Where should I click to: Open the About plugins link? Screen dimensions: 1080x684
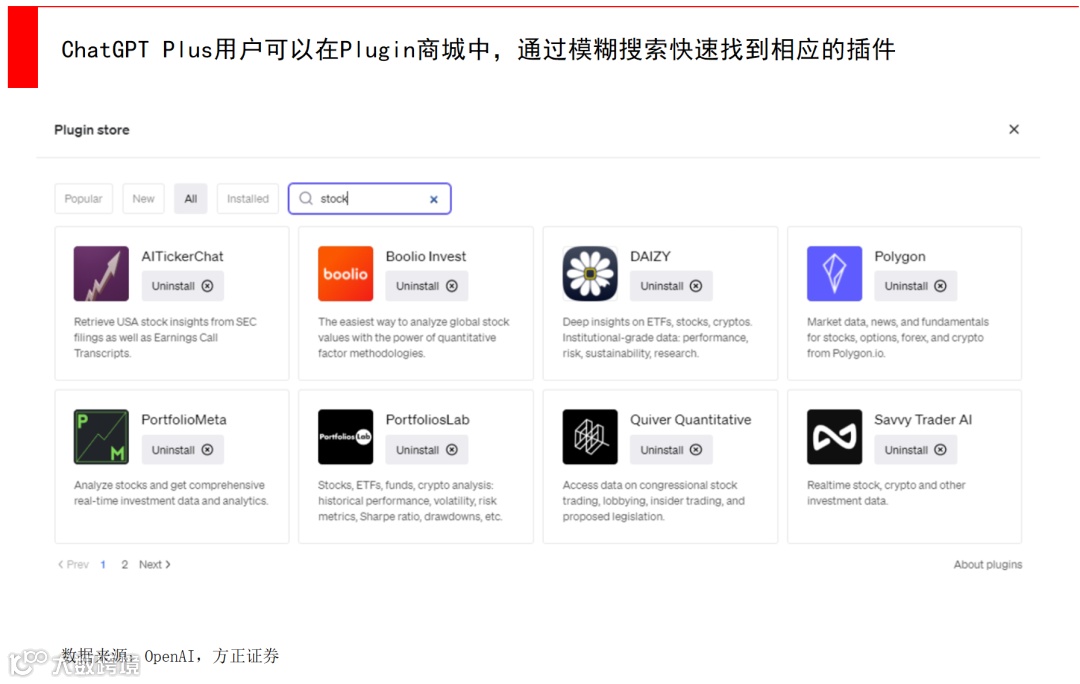tap(988, 564)
